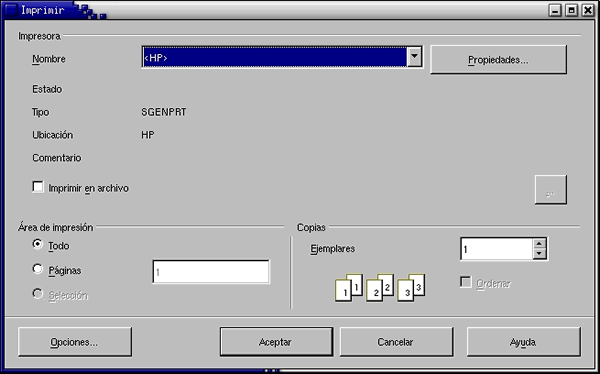
Task: Enable the Imprimir en archivo checkbox
Action: click(38, 187)
